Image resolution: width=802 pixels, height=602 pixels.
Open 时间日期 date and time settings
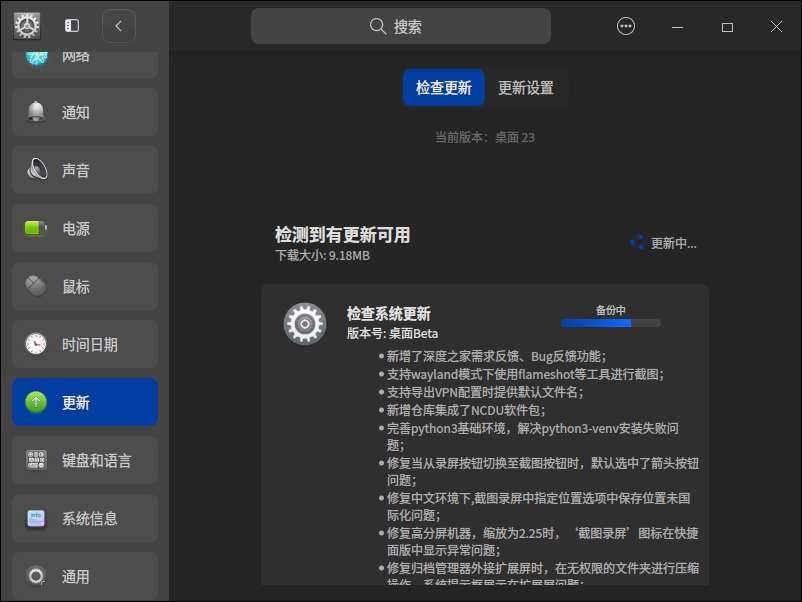click(85, 344)
